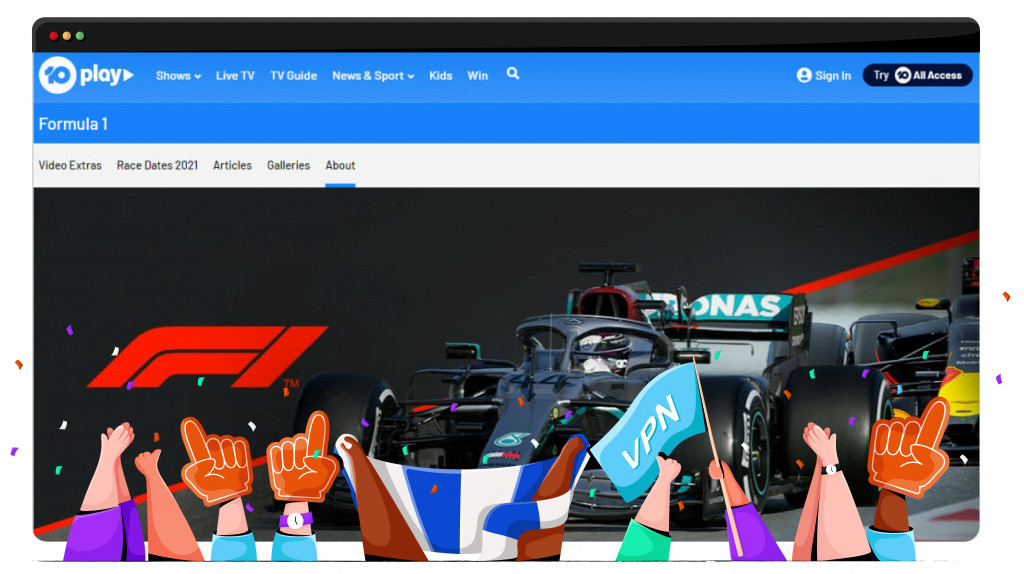
Task: Switch to the Articles tab
Action: pos(232,165)
